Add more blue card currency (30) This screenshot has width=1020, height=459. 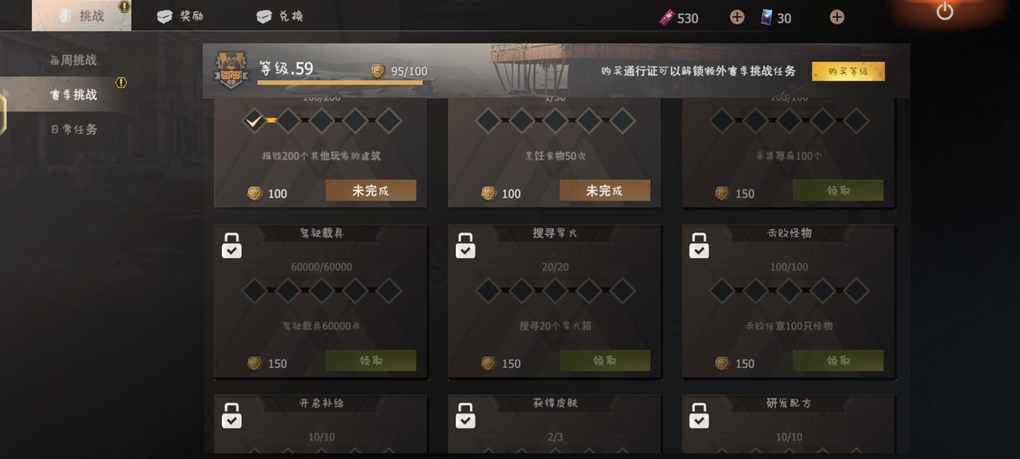coord(837,18)
